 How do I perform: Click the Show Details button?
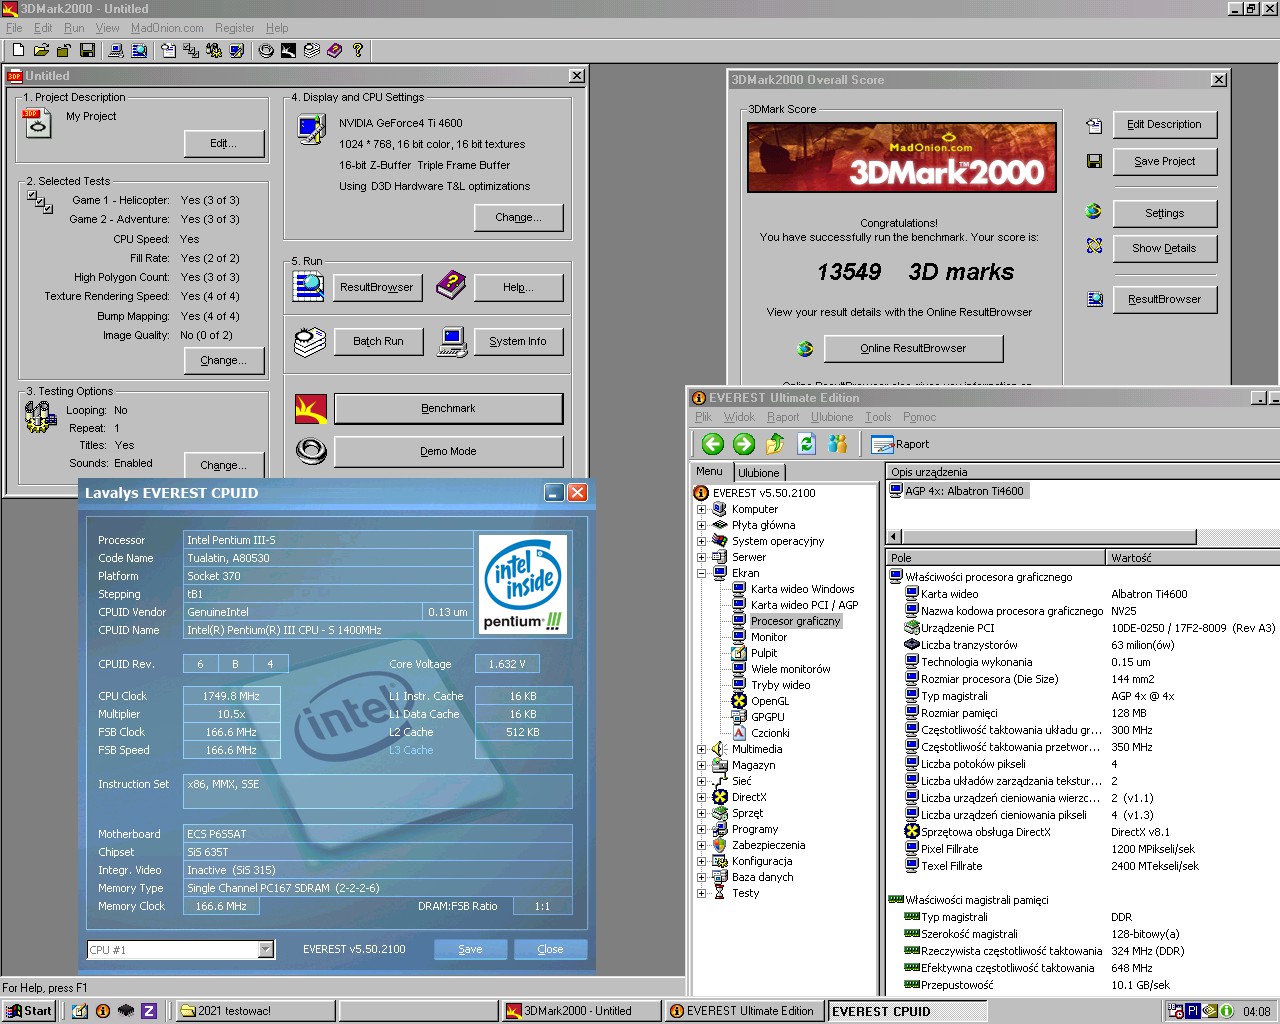pos(1164,248)
